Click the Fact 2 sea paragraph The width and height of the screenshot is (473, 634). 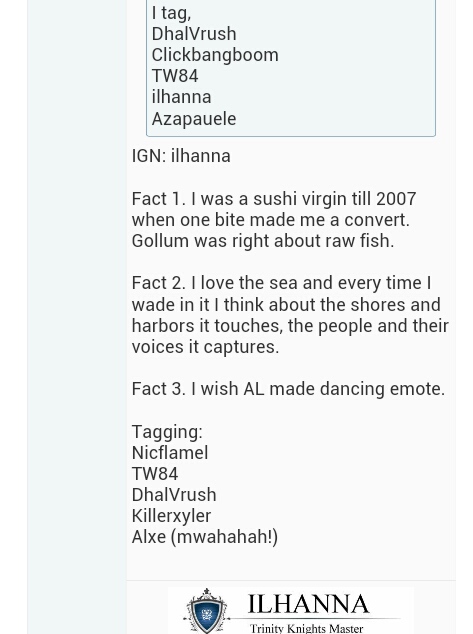tap(290, 315)
